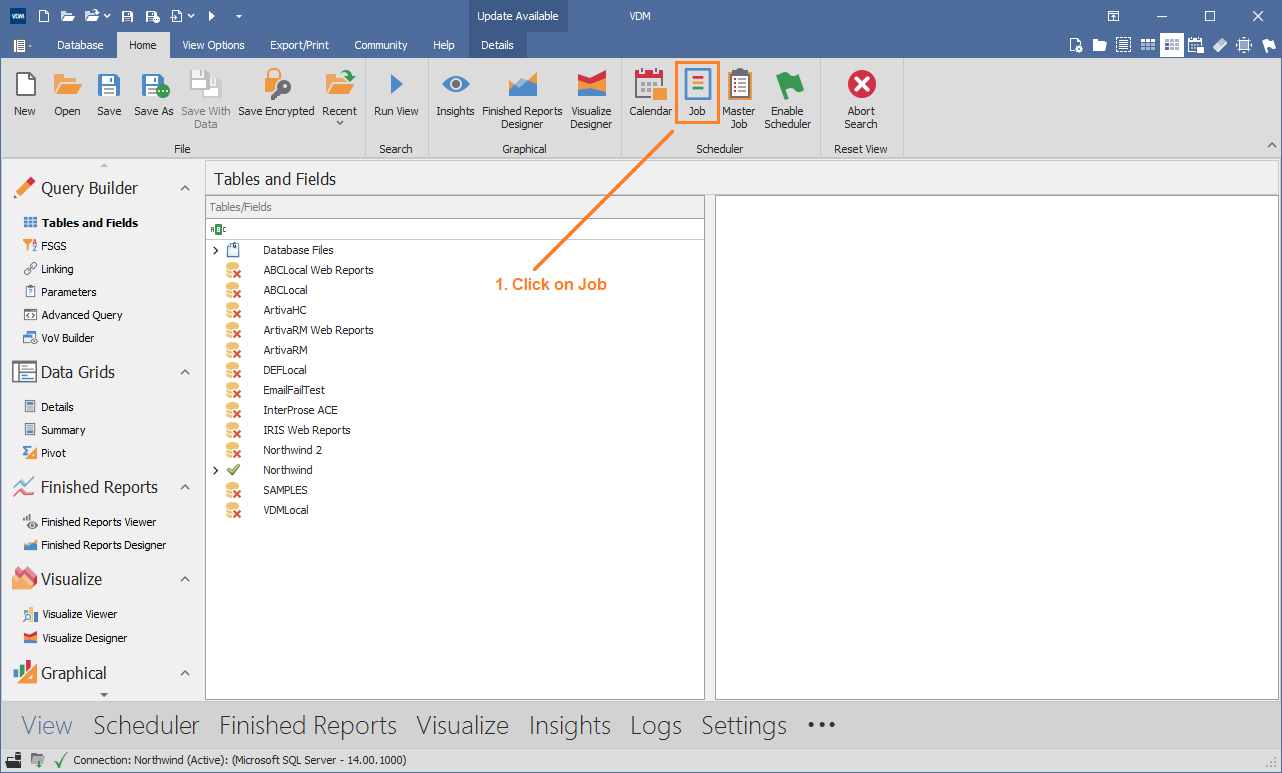
Task: Go to Scheduler in bottom navigation
Action: tap(146, 725)
